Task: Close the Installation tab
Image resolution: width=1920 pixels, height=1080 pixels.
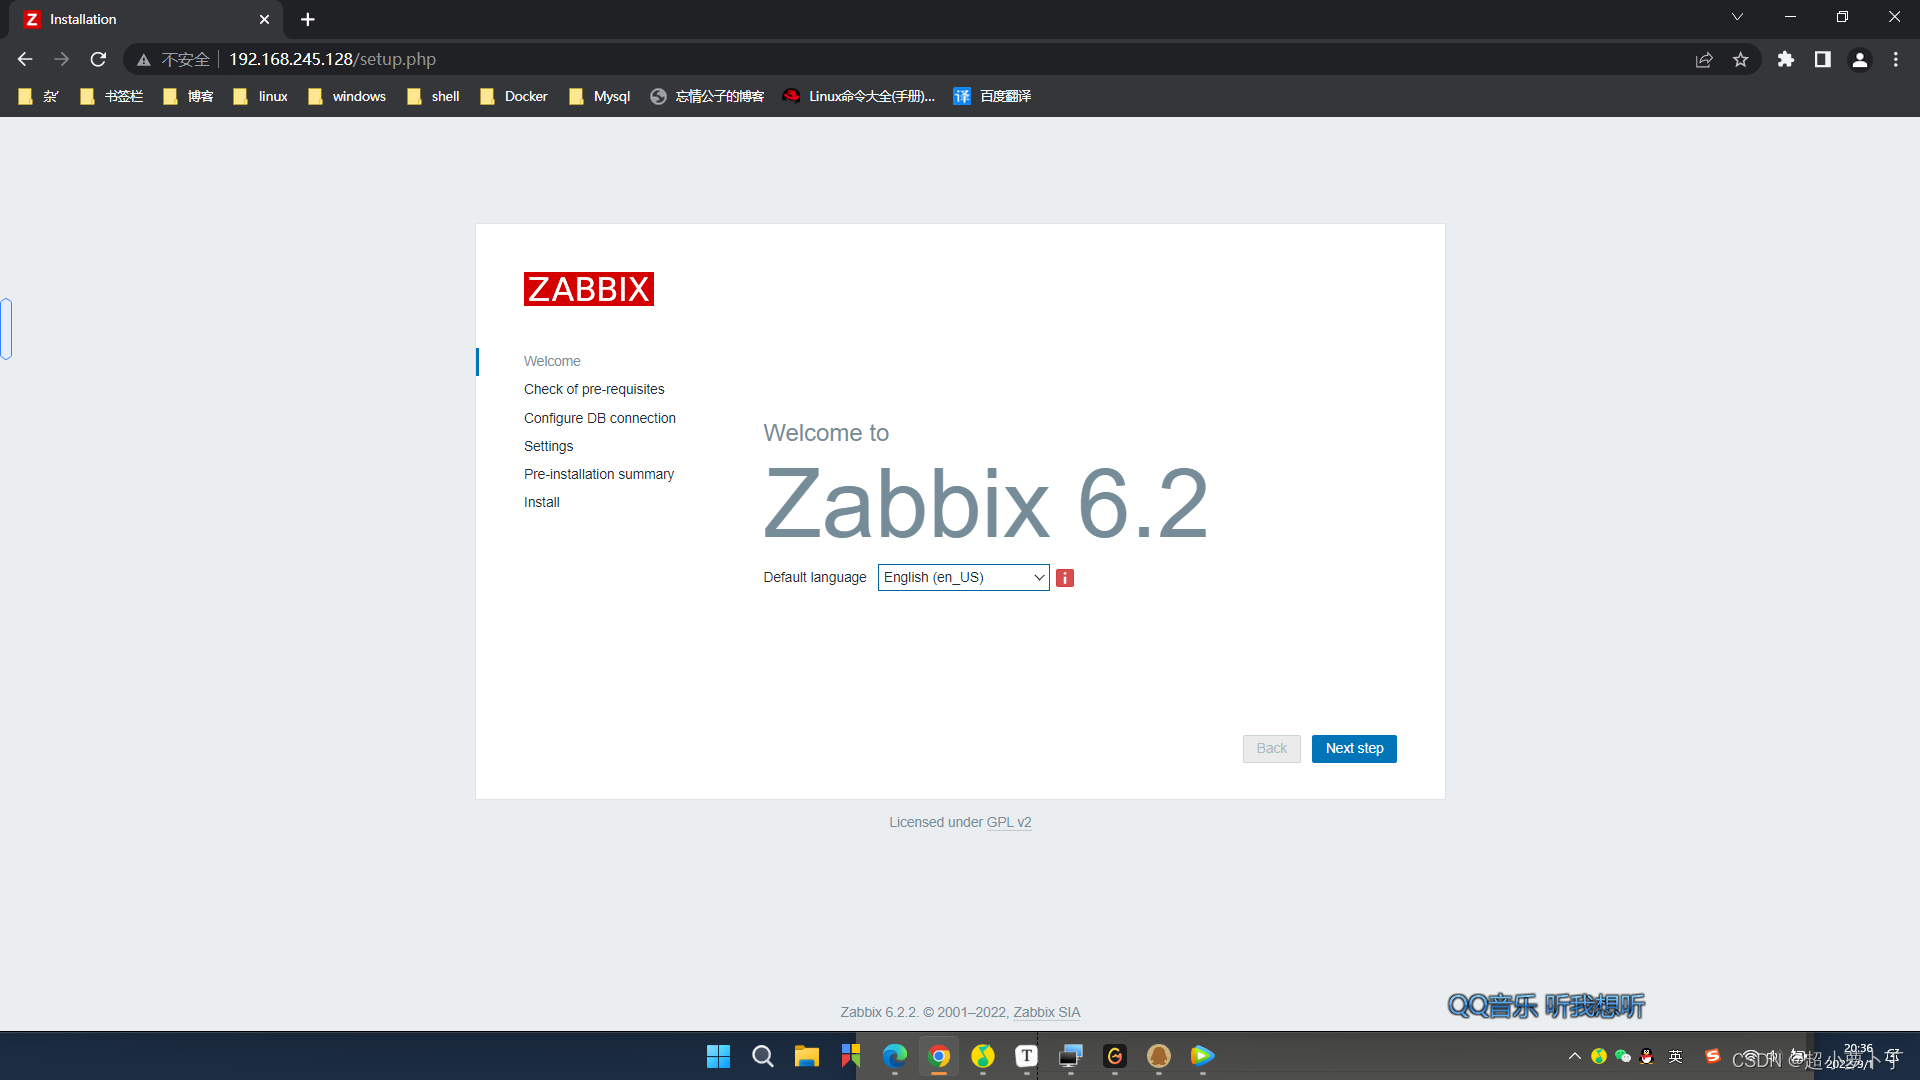Action: coord(264,19)
